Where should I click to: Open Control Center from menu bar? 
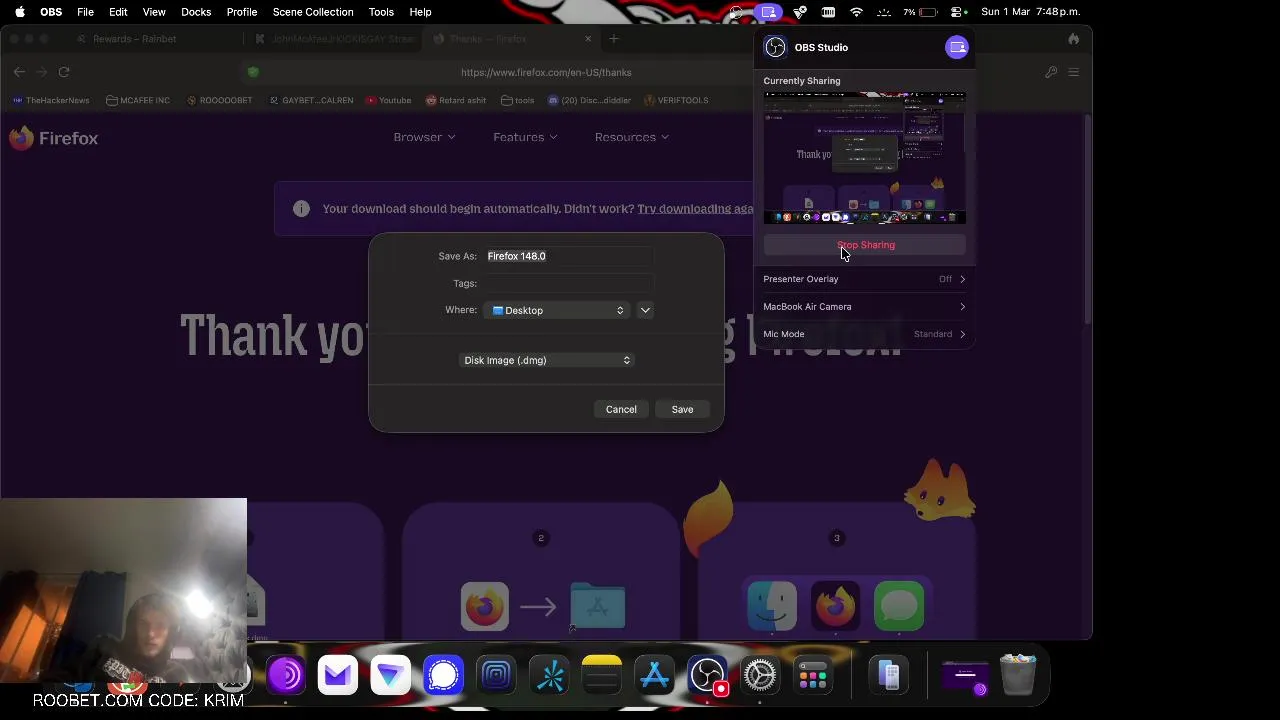point(957,12)
